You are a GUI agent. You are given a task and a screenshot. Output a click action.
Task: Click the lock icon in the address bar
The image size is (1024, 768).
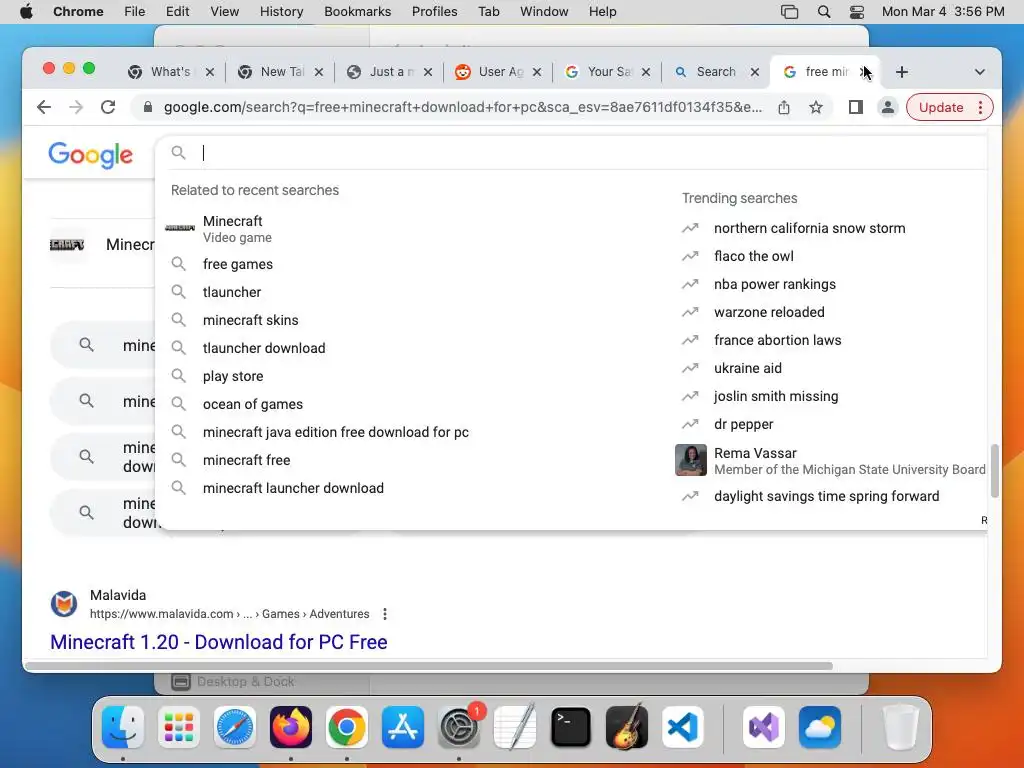(x=148, y=107)
